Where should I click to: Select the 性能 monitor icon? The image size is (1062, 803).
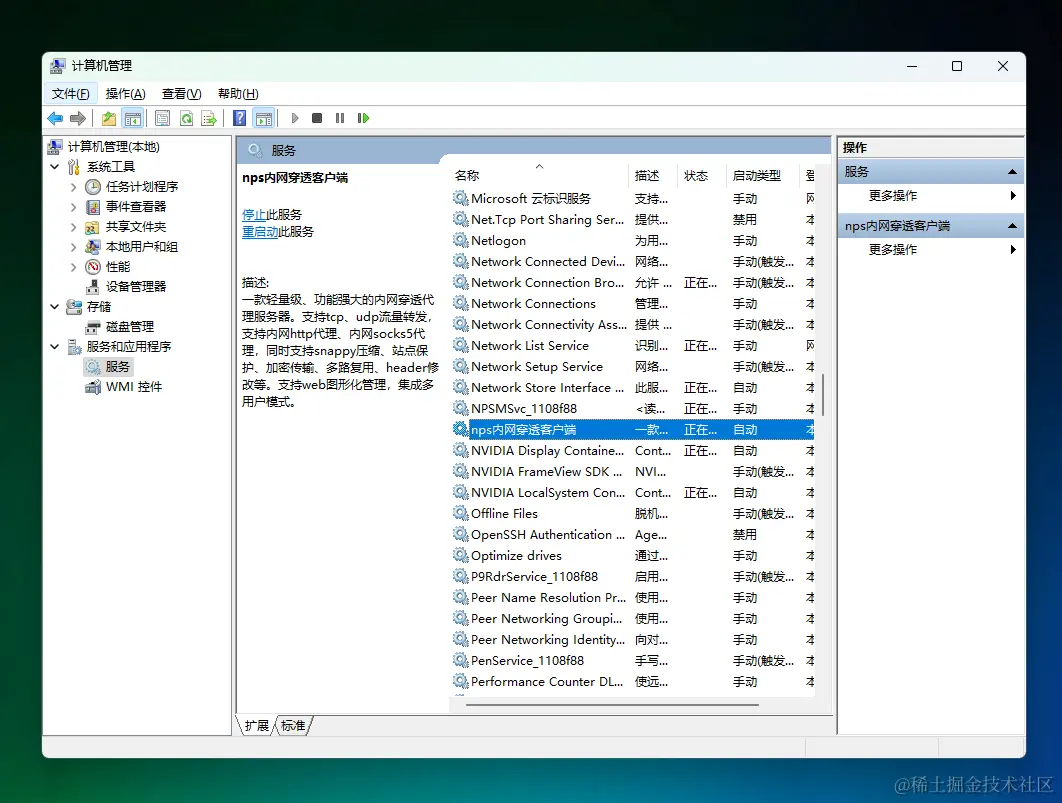(x=93, y=267)
